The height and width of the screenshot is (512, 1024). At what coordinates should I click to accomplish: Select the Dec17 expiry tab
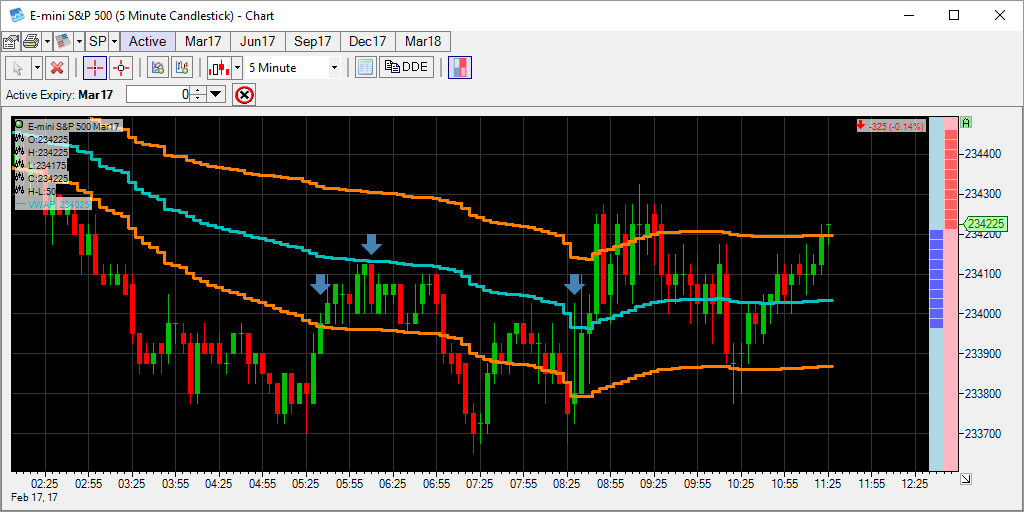click(x=367, y=41)
